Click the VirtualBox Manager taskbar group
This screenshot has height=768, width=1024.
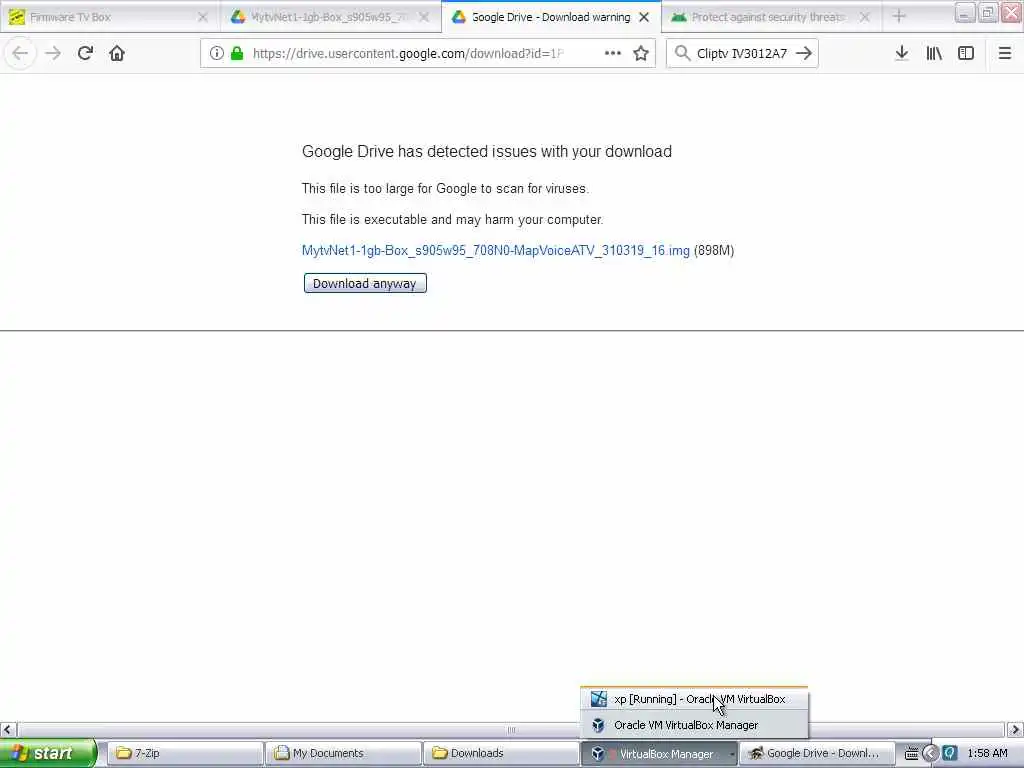[659, 753]
